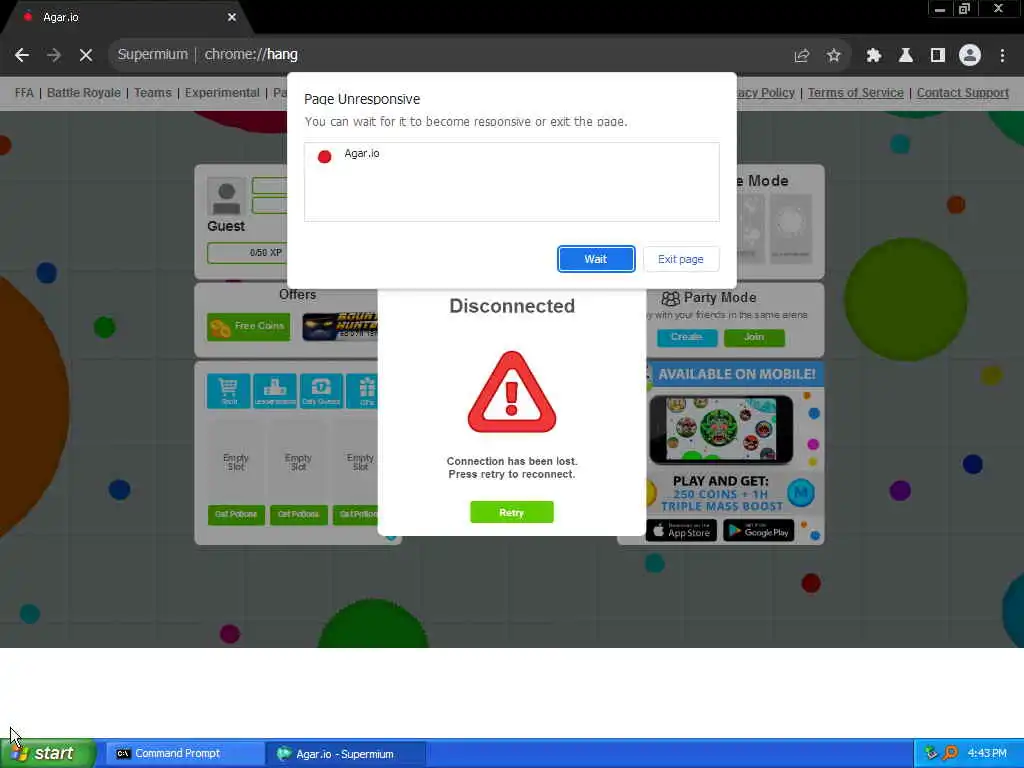Open the Daily Quests icon
This screenshot has width=1024, height=768.
pyautogui.click(x=321, y=391)
